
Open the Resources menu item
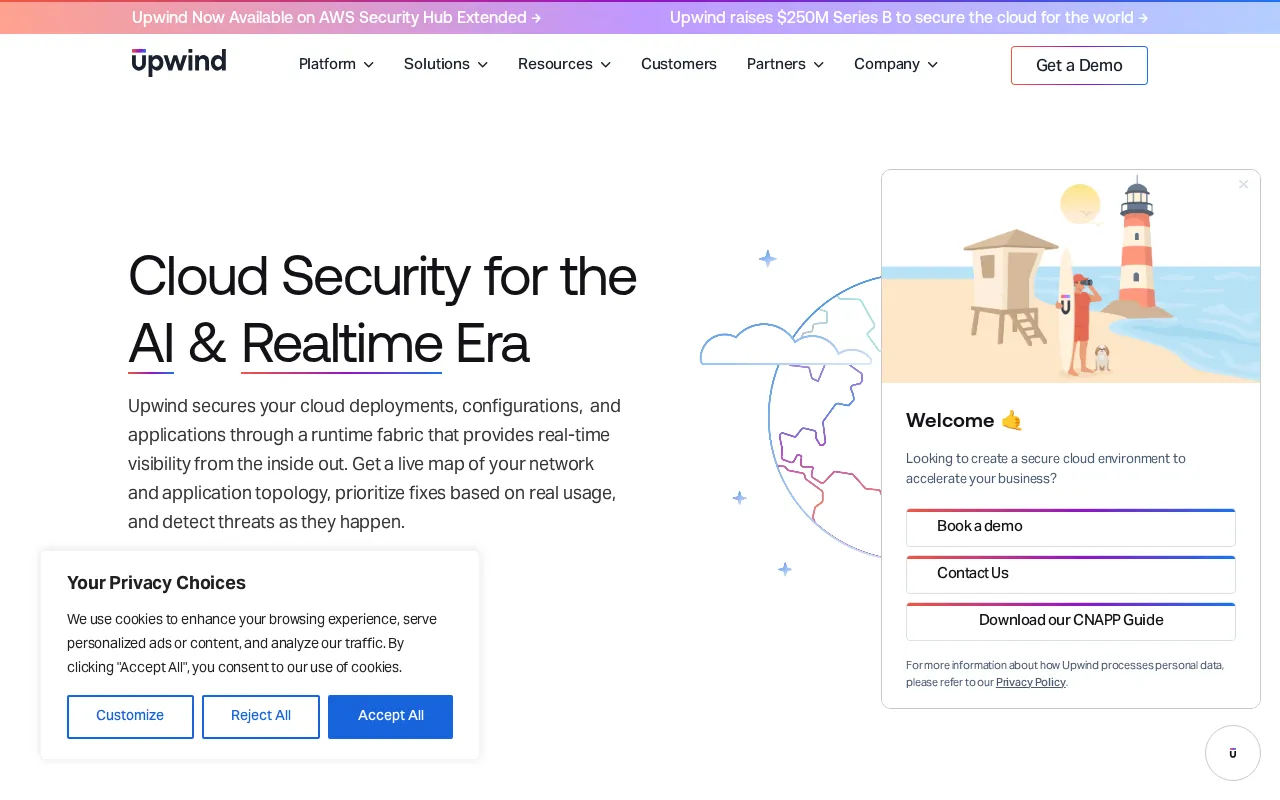[x=555, y=64]
